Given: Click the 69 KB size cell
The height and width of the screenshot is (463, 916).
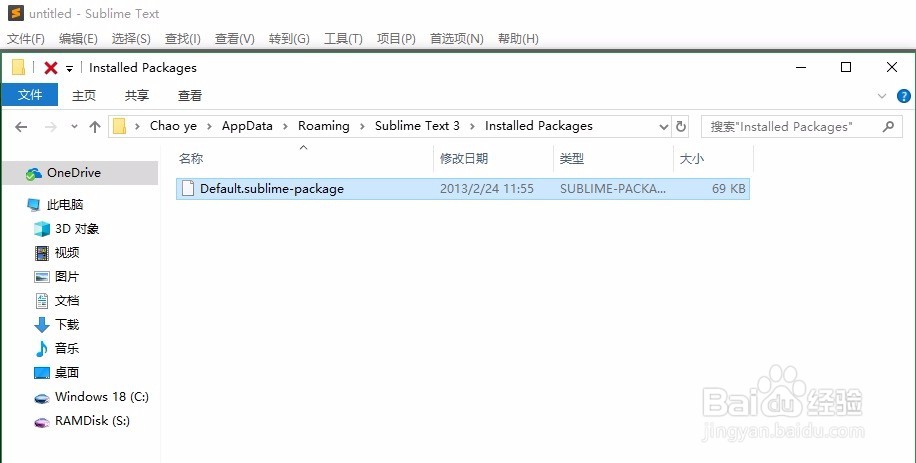Looking at the screenshot, I should [728, 189].
